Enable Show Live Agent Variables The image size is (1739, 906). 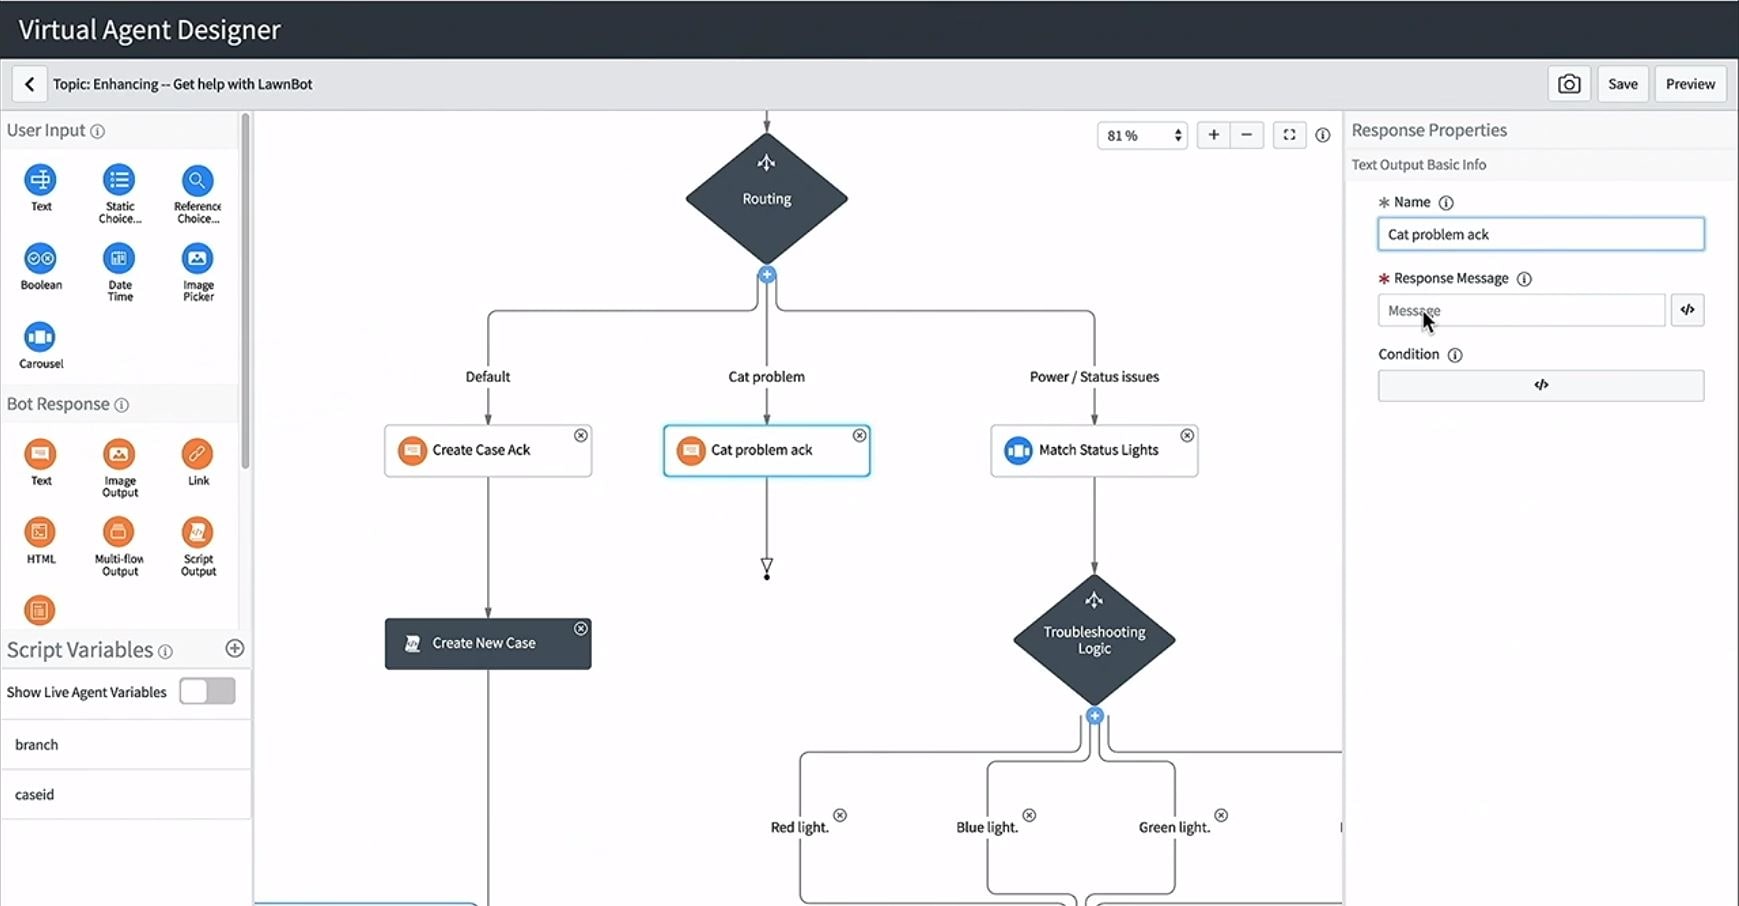pos(207,691)
